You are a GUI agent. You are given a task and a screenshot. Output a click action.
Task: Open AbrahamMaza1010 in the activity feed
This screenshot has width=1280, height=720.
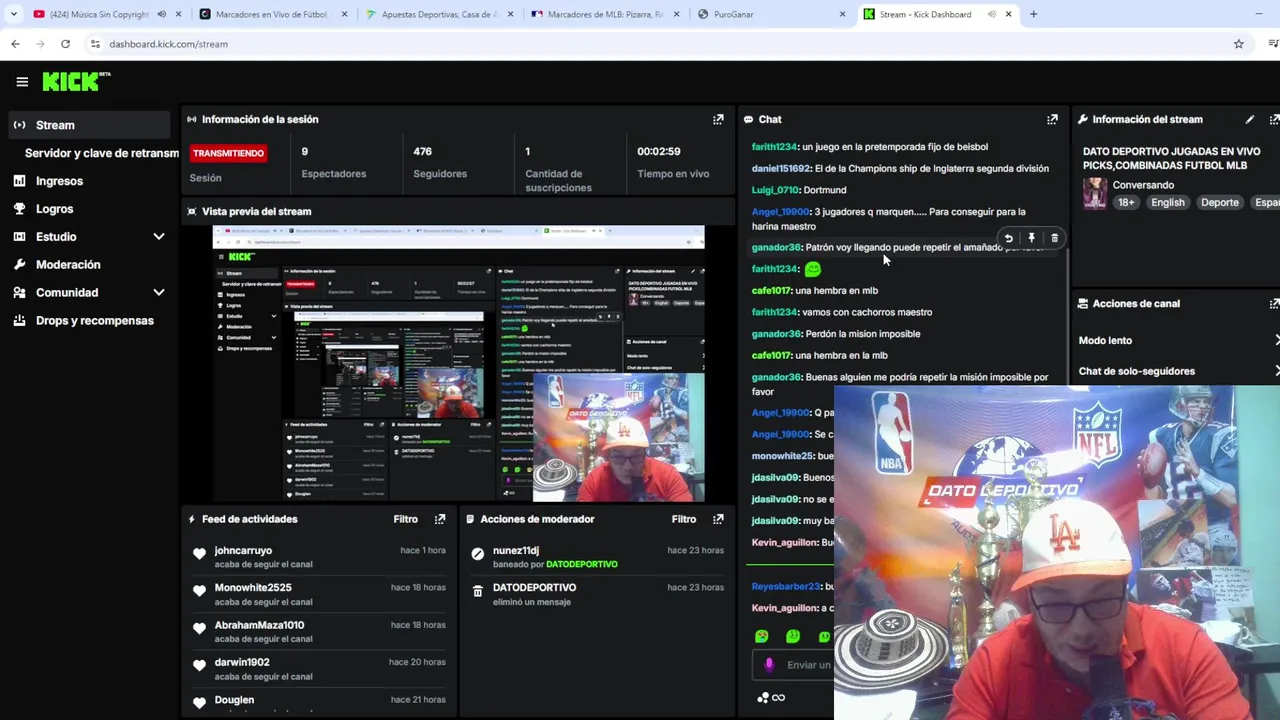coord(259,625)
